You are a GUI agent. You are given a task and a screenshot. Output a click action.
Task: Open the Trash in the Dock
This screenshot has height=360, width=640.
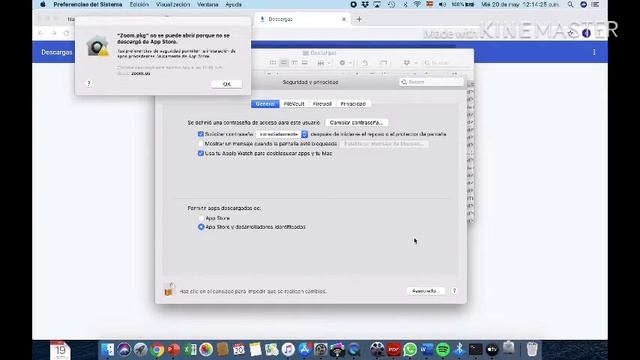pos(532,350)
